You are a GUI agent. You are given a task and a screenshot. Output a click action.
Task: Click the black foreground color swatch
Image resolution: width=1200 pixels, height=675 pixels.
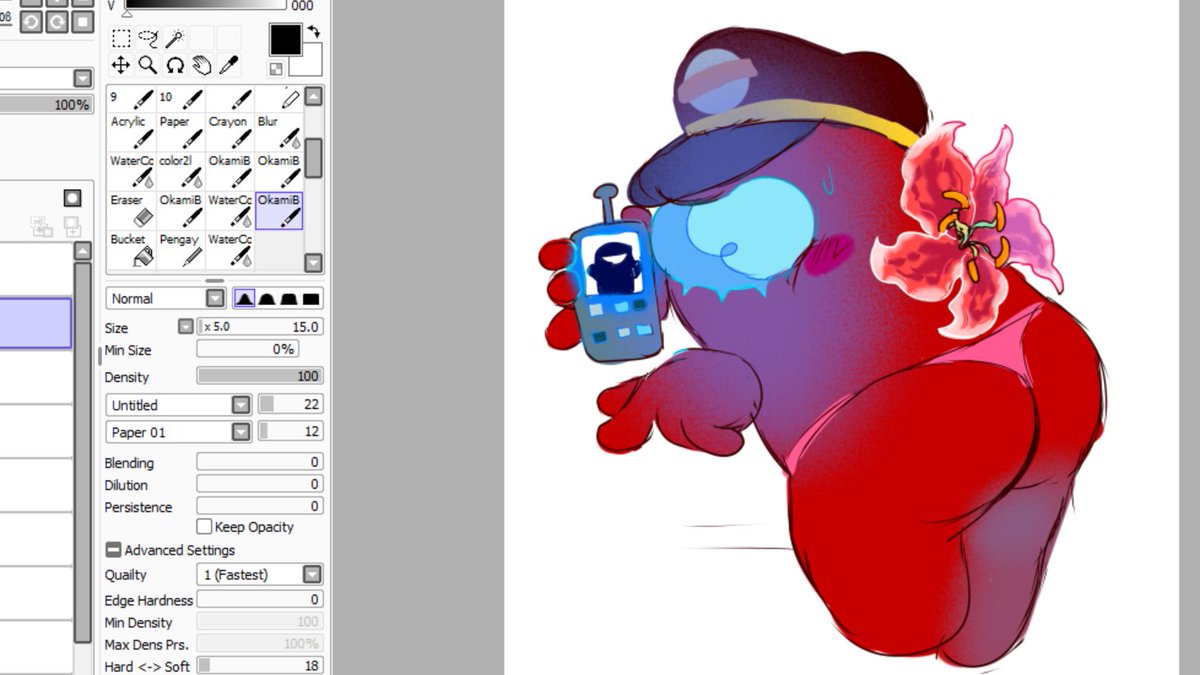pos(285,40)
